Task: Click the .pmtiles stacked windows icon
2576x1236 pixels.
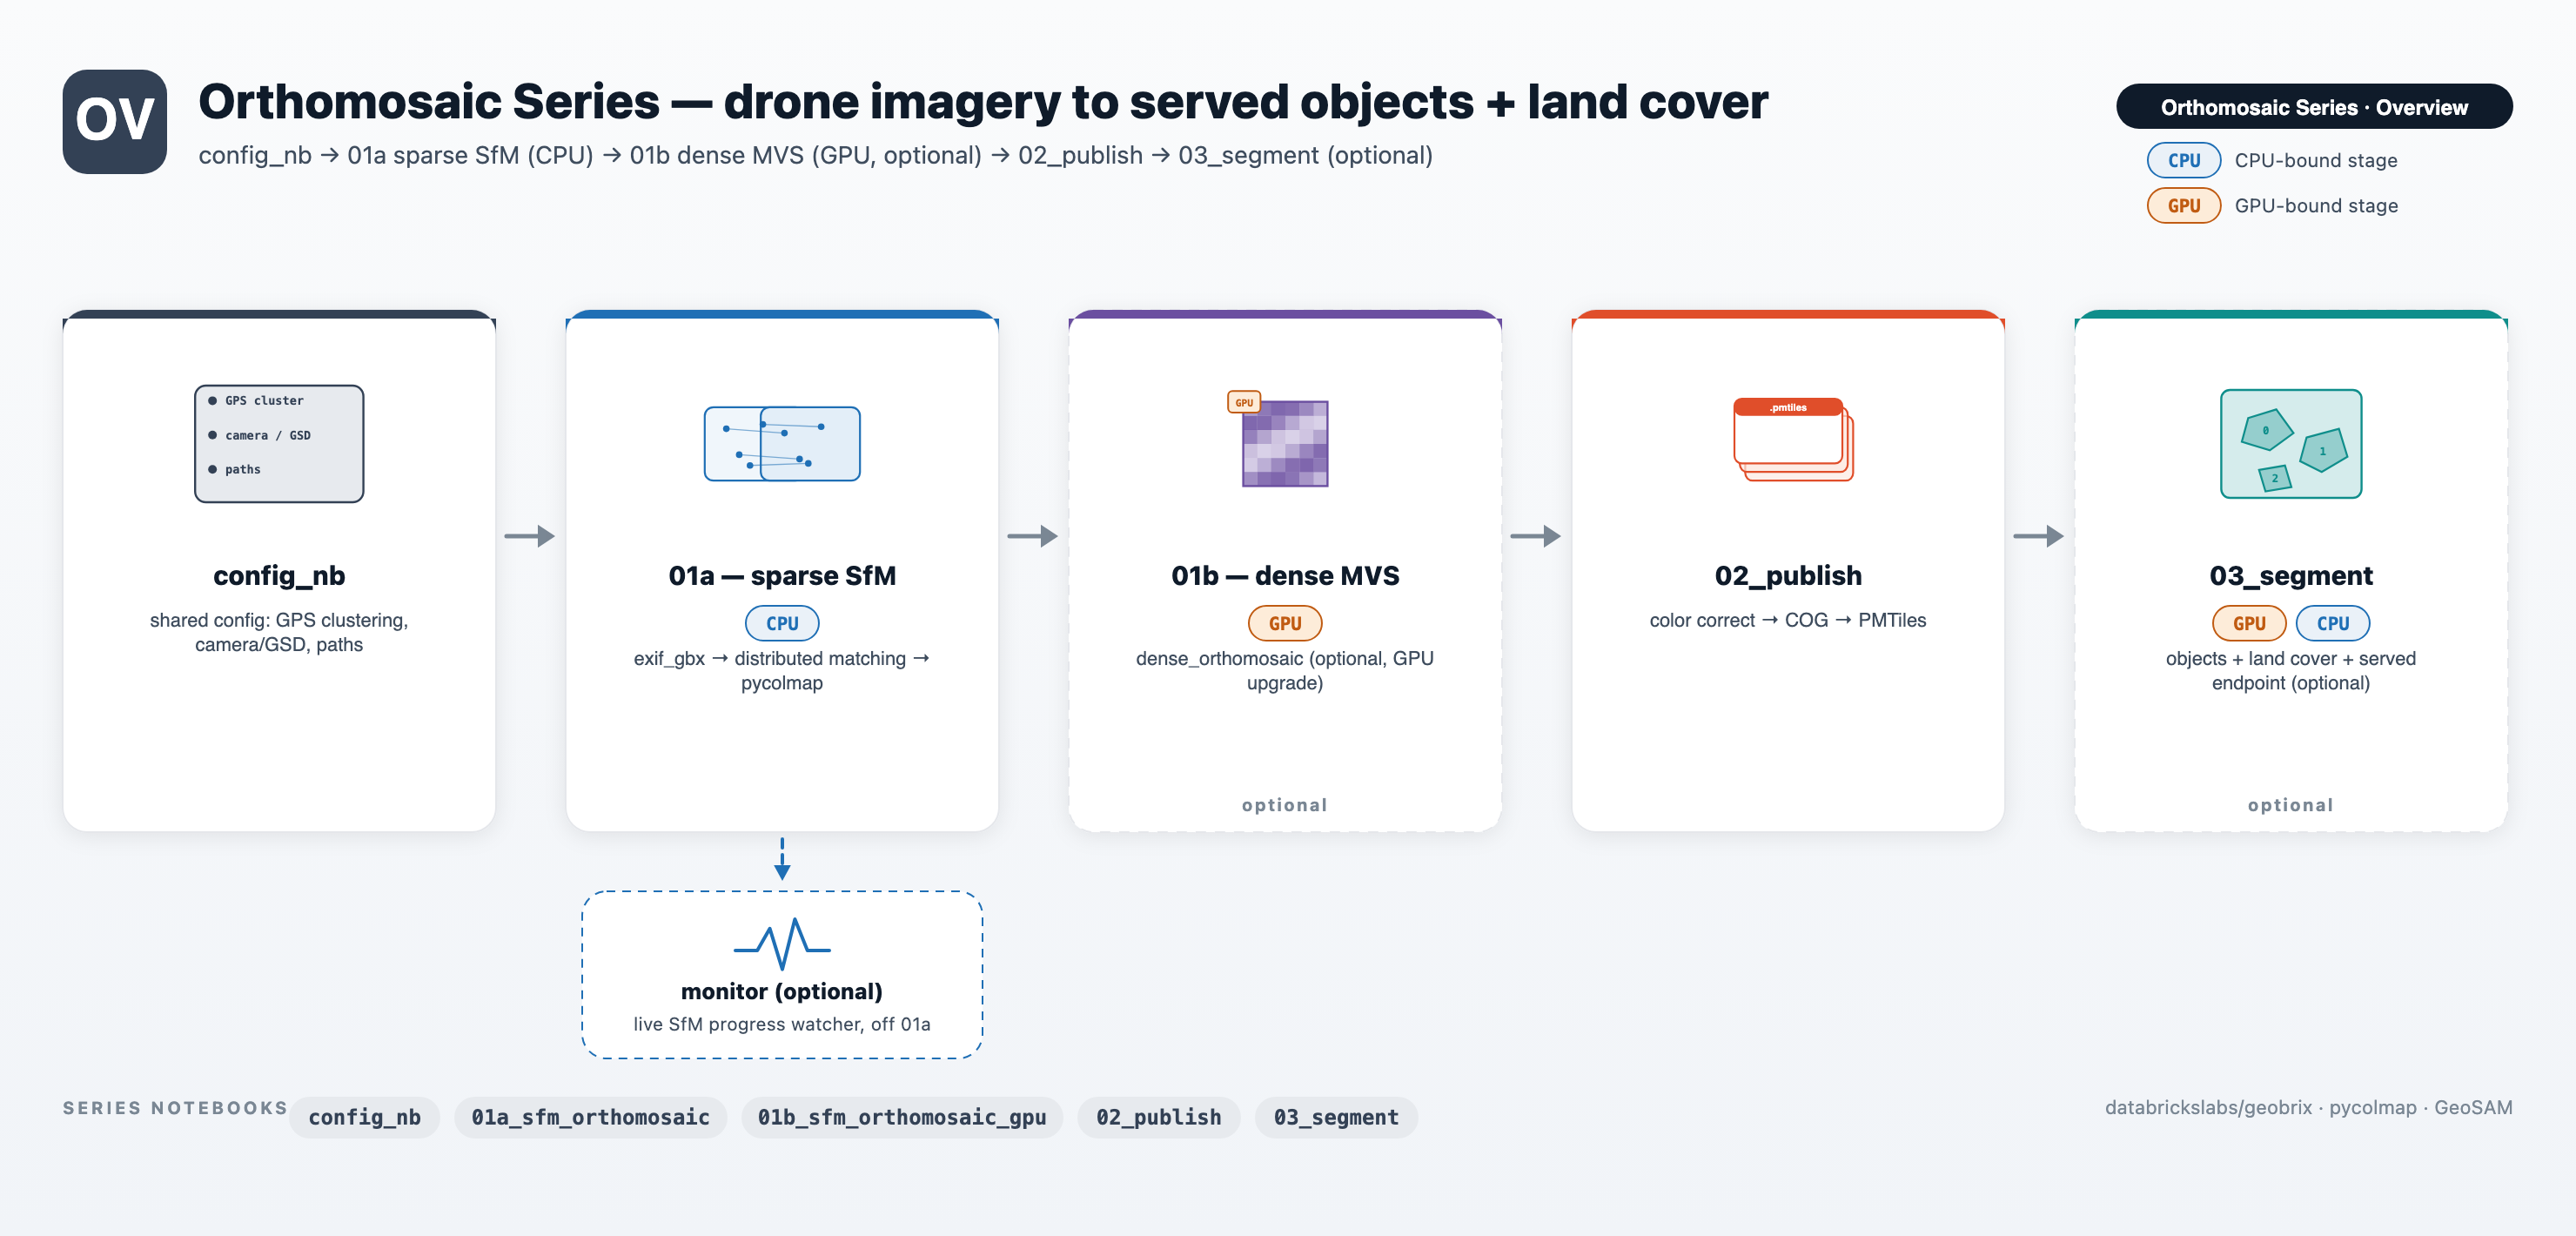Action: 1792,439
